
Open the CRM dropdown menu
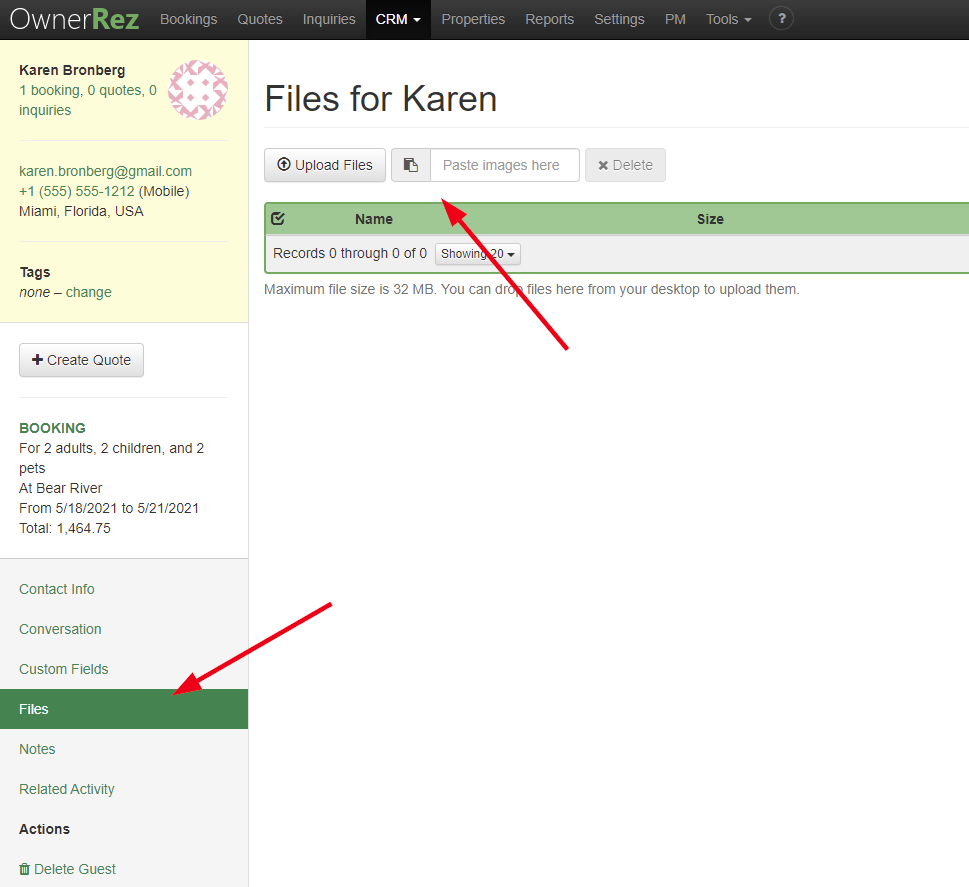[x=398, y=19]
